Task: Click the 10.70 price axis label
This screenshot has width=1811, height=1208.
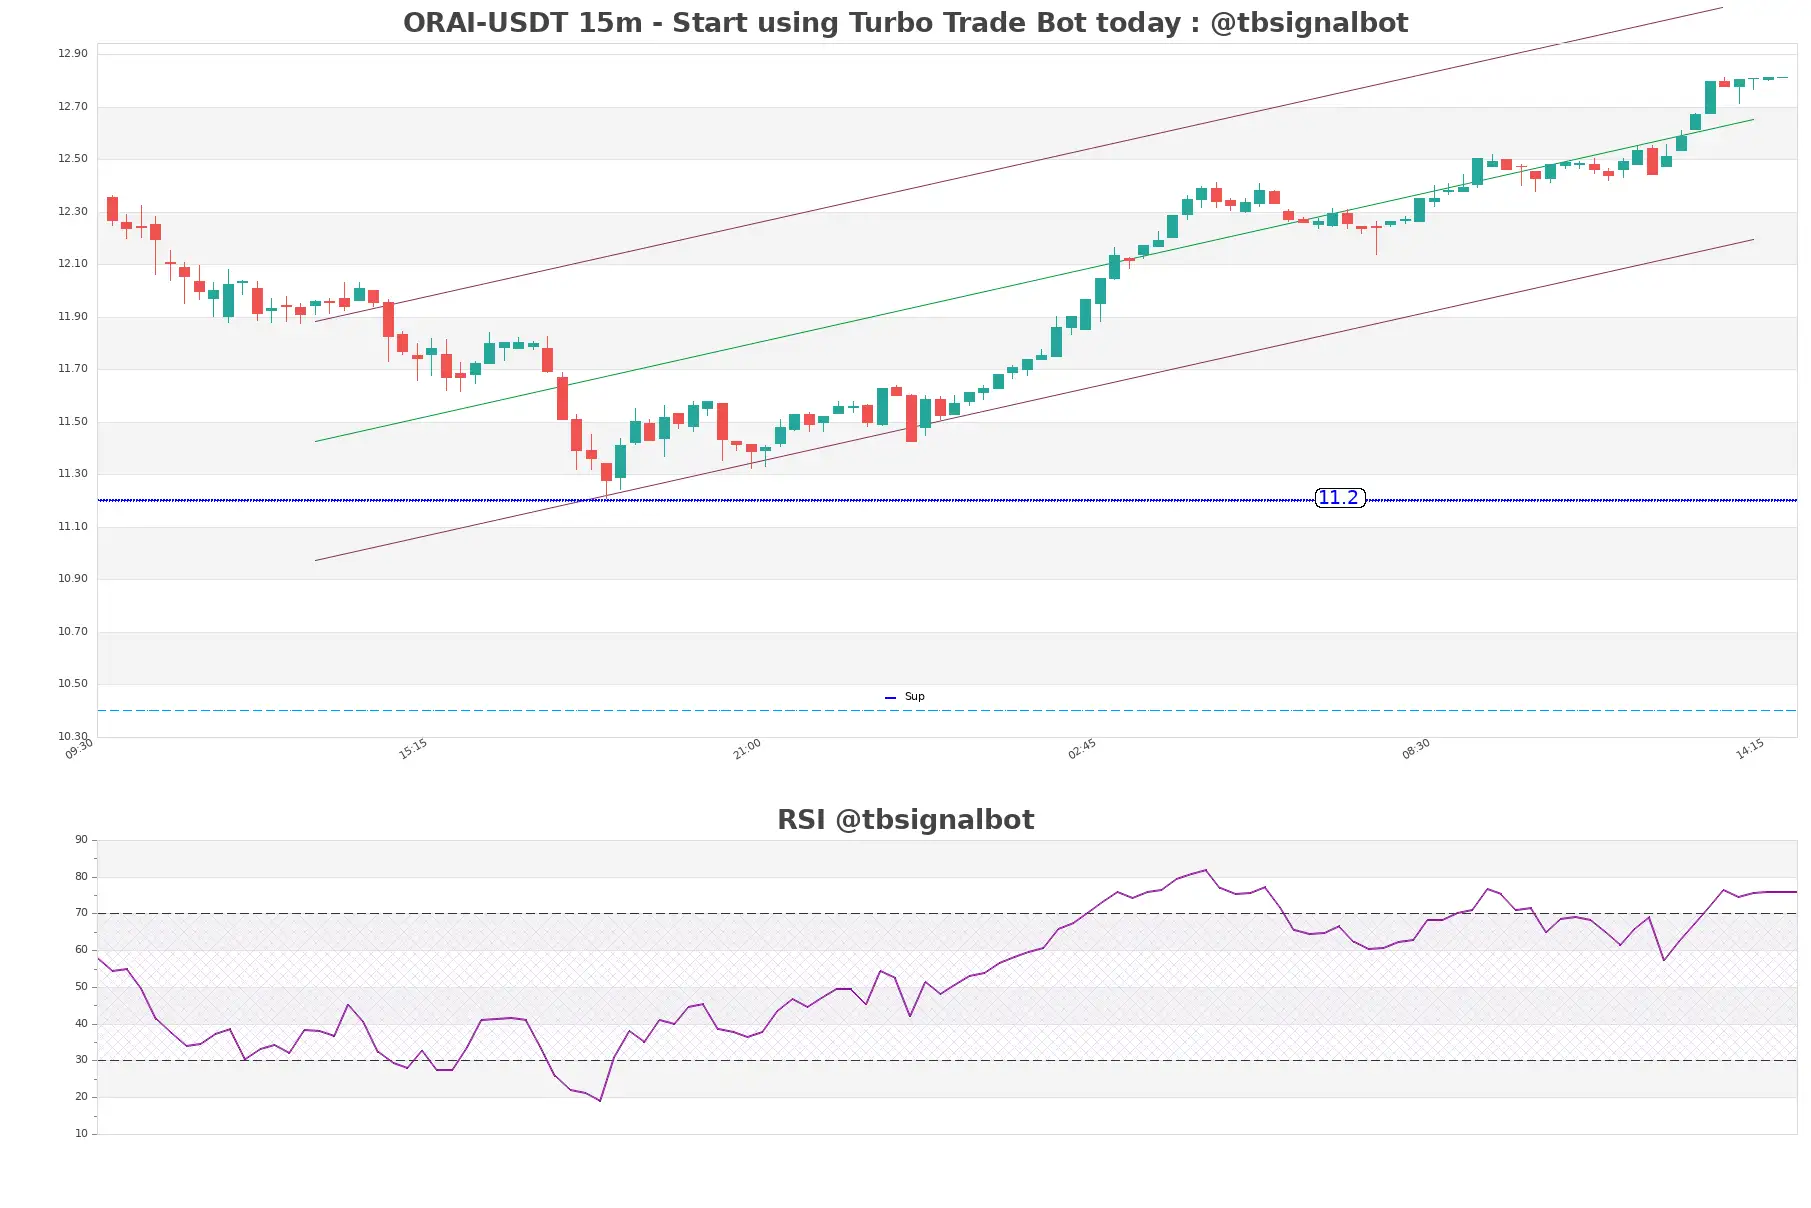Action: (x=73, y=631)
